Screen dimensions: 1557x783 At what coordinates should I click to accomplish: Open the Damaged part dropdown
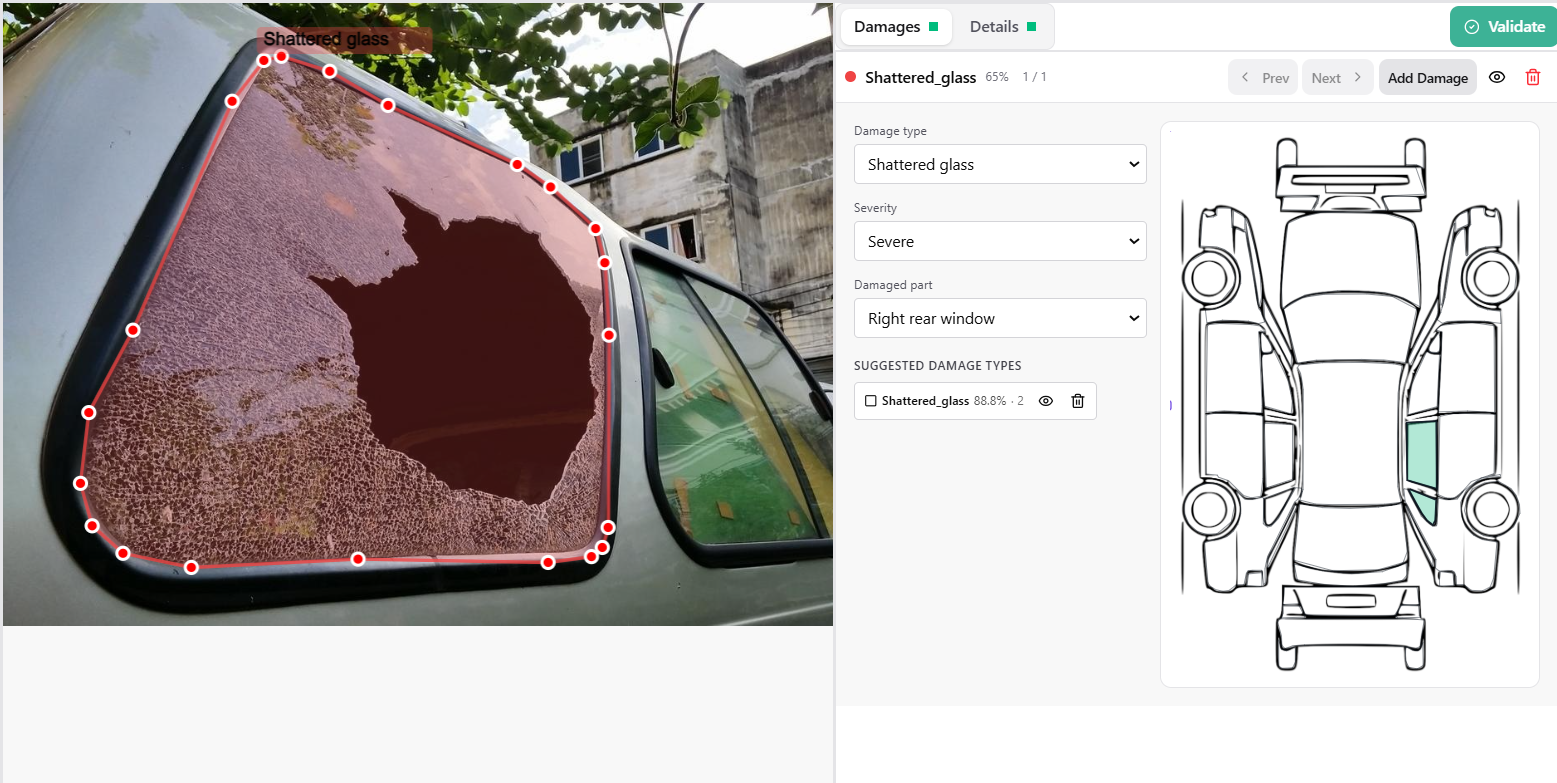(x=999, y=318)
